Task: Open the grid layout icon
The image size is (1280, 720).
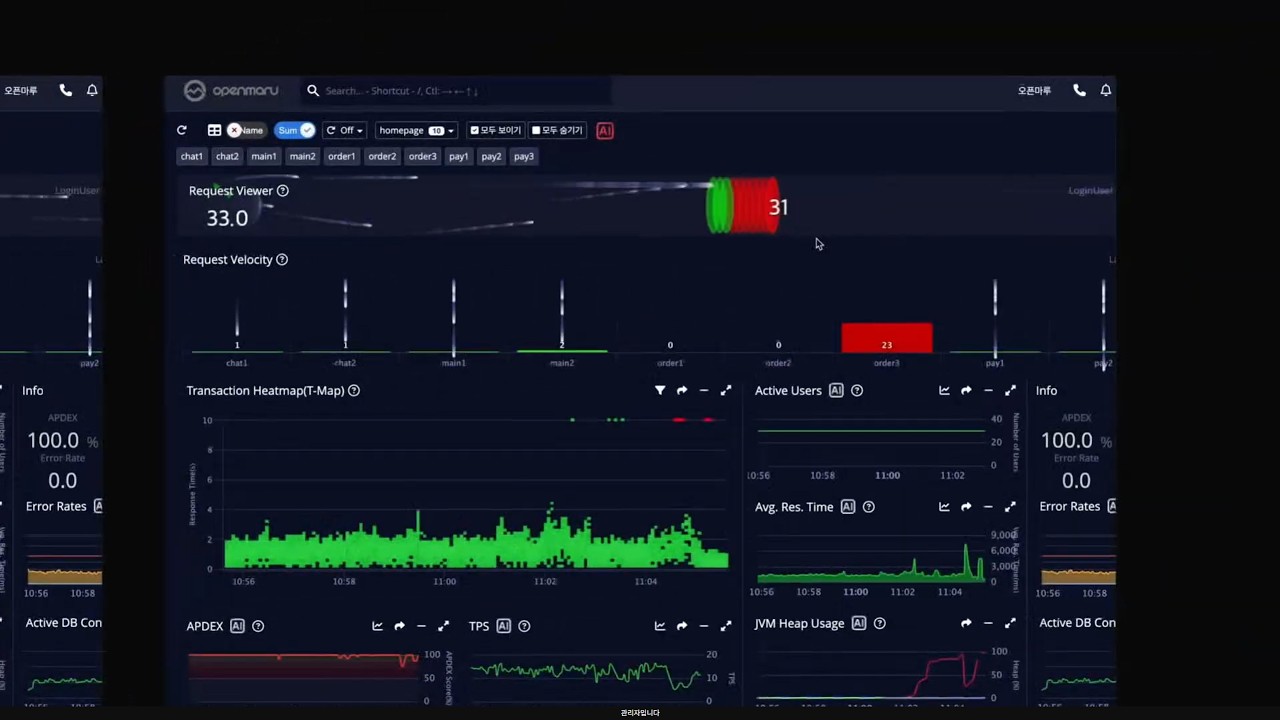Action: (214, 130)
